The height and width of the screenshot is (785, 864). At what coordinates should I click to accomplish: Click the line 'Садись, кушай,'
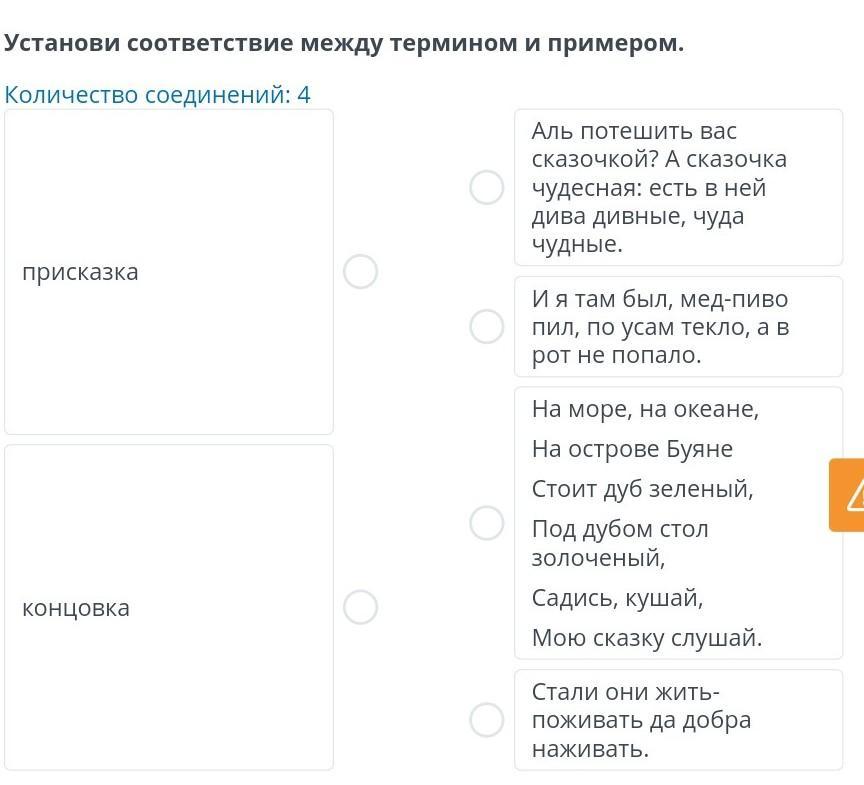tap(618, 598)
